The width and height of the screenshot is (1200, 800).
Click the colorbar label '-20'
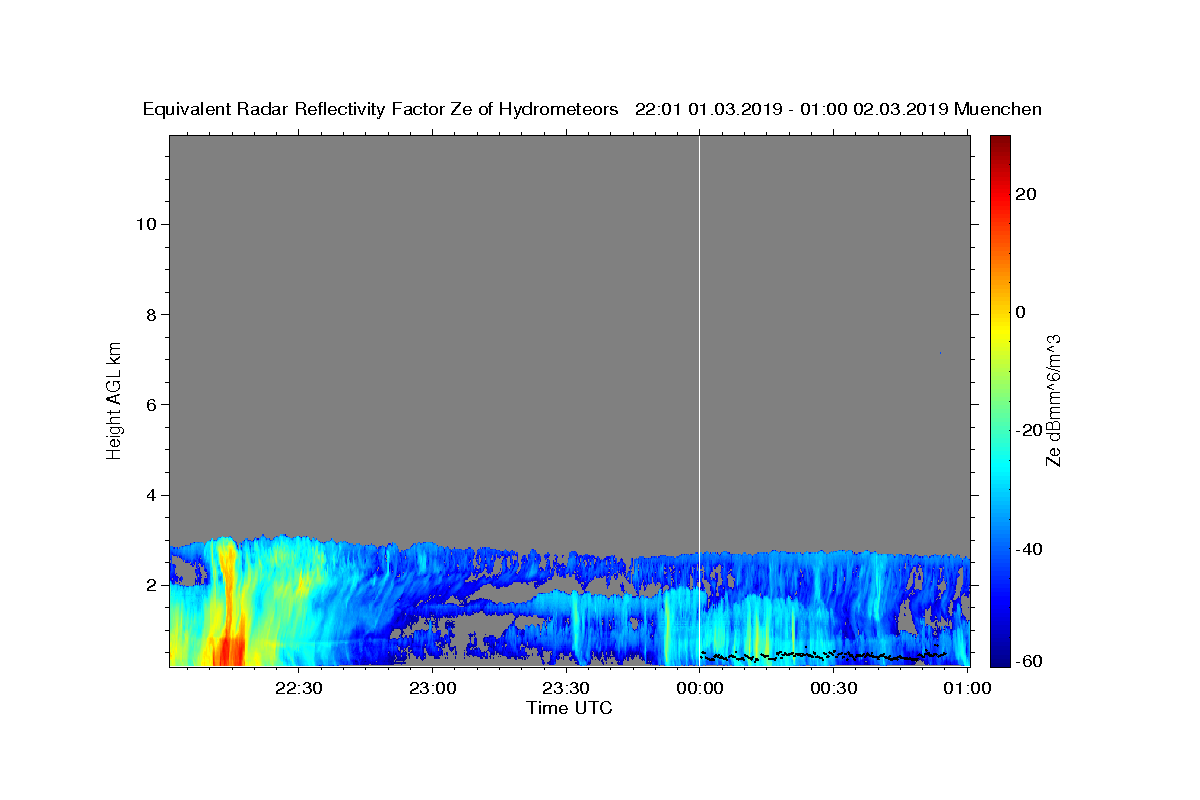[1028, 430]
